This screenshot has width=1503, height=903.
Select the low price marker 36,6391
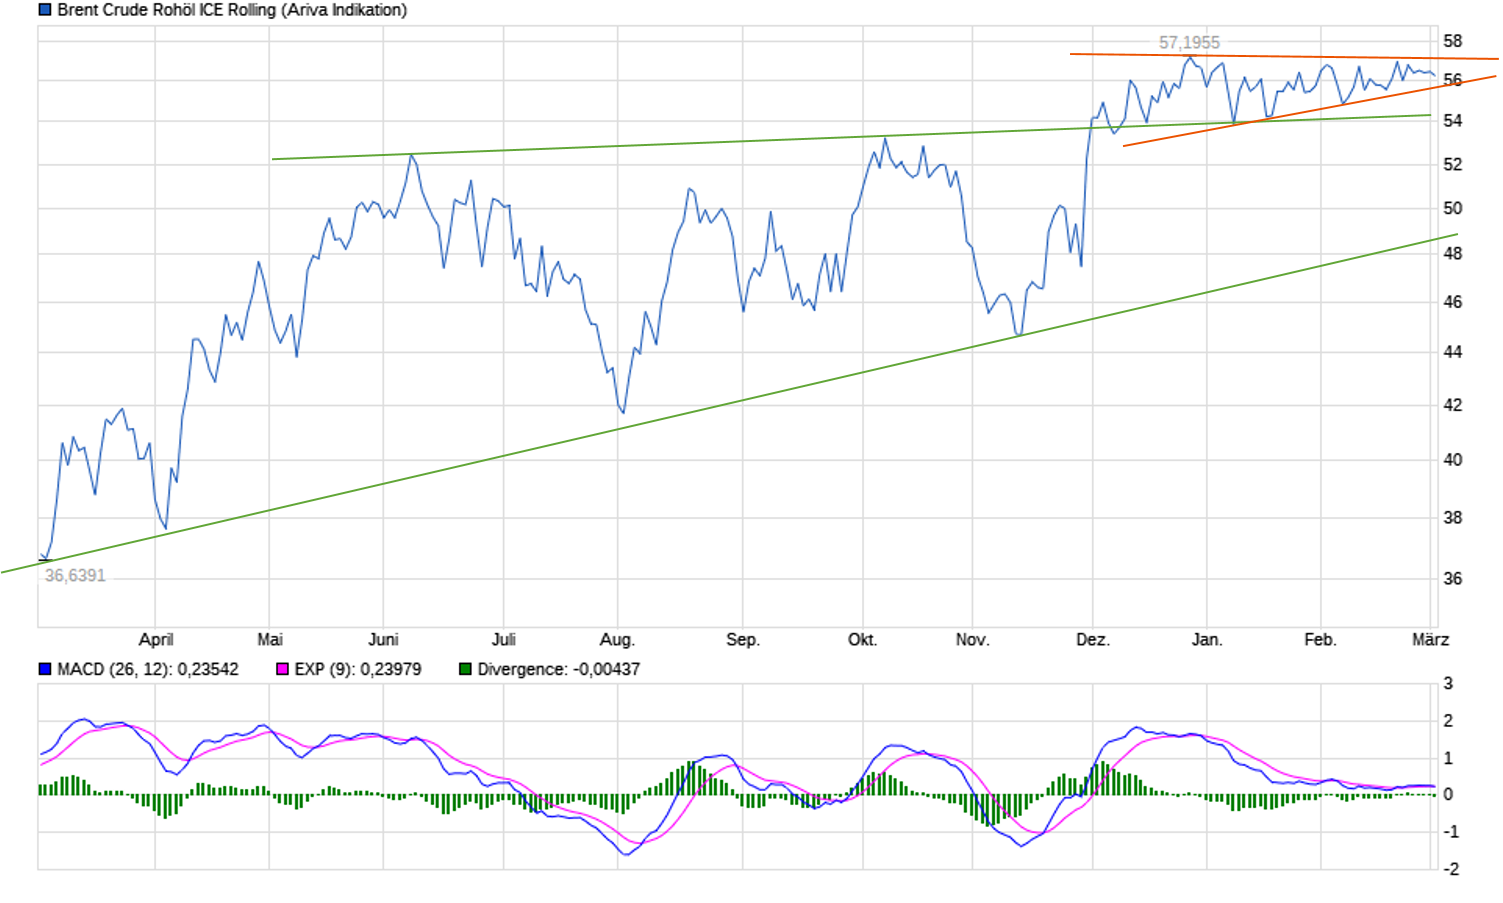[x=74, y=574]
